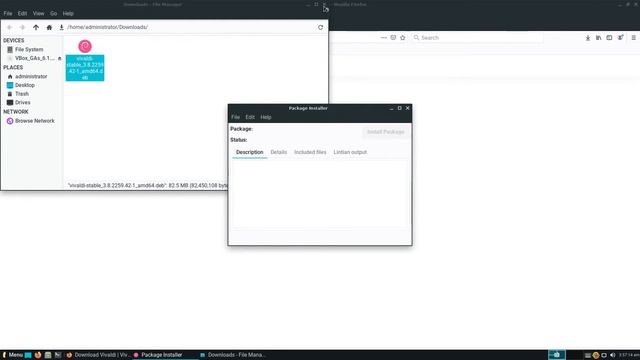The image size is (640, 360).
Task: Open the File Manager Help menu
Action: point(68,13)
